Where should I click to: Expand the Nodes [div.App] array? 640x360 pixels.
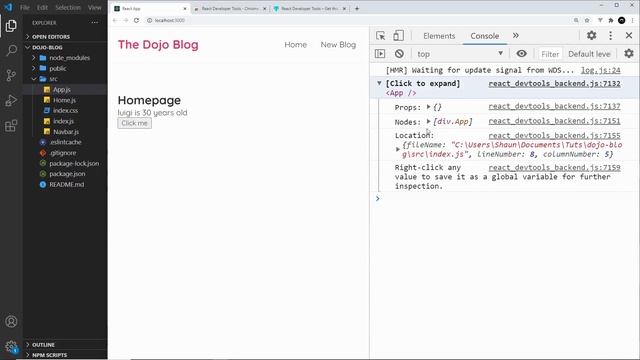(x=428, y=122)
